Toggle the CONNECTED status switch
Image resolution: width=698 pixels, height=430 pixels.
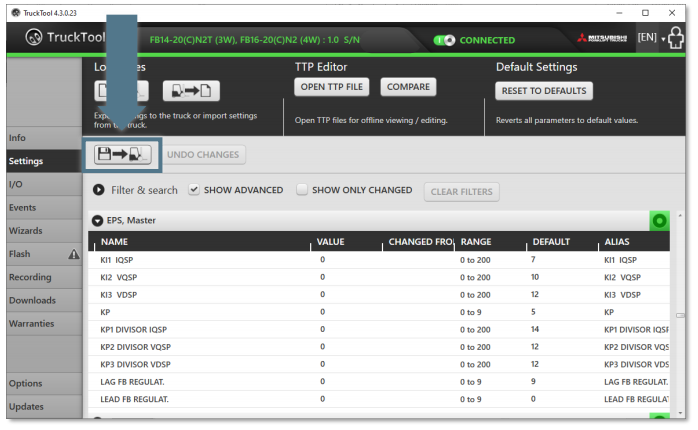[444, 41]
